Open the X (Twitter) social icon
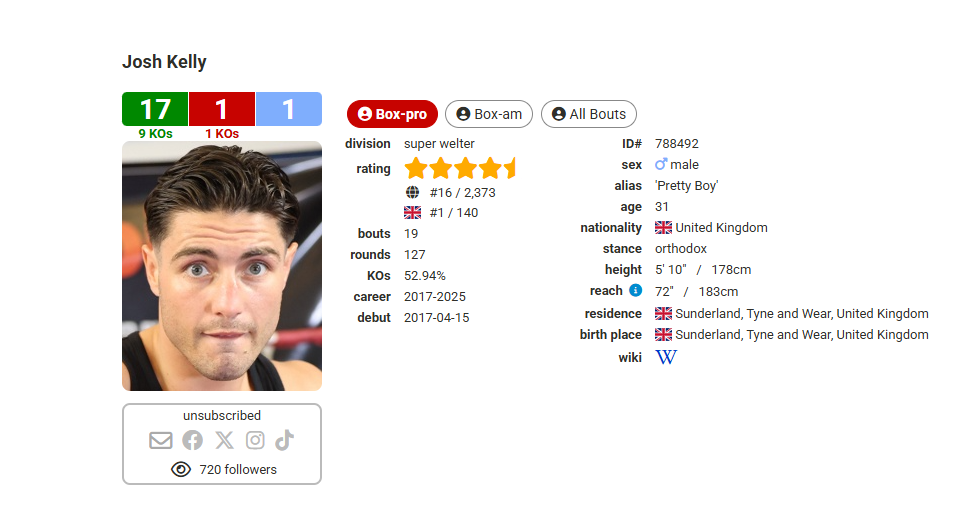 tap(224, 440)
